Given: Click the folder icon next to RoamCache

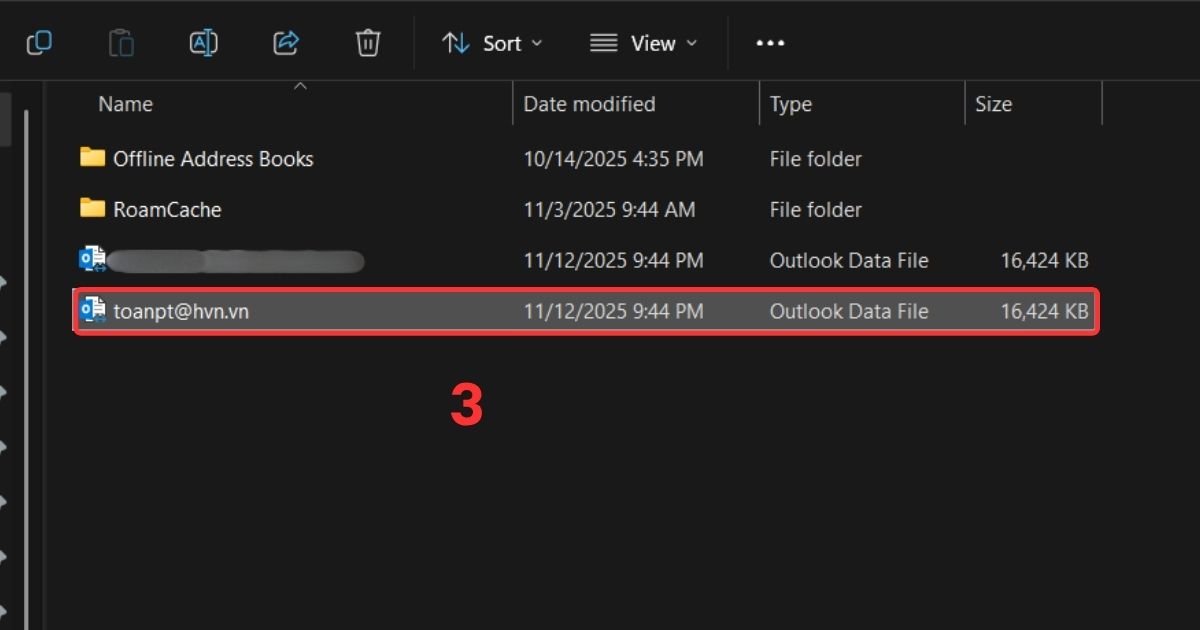Looking at the screenshot, I should click(x=91, y=209).
